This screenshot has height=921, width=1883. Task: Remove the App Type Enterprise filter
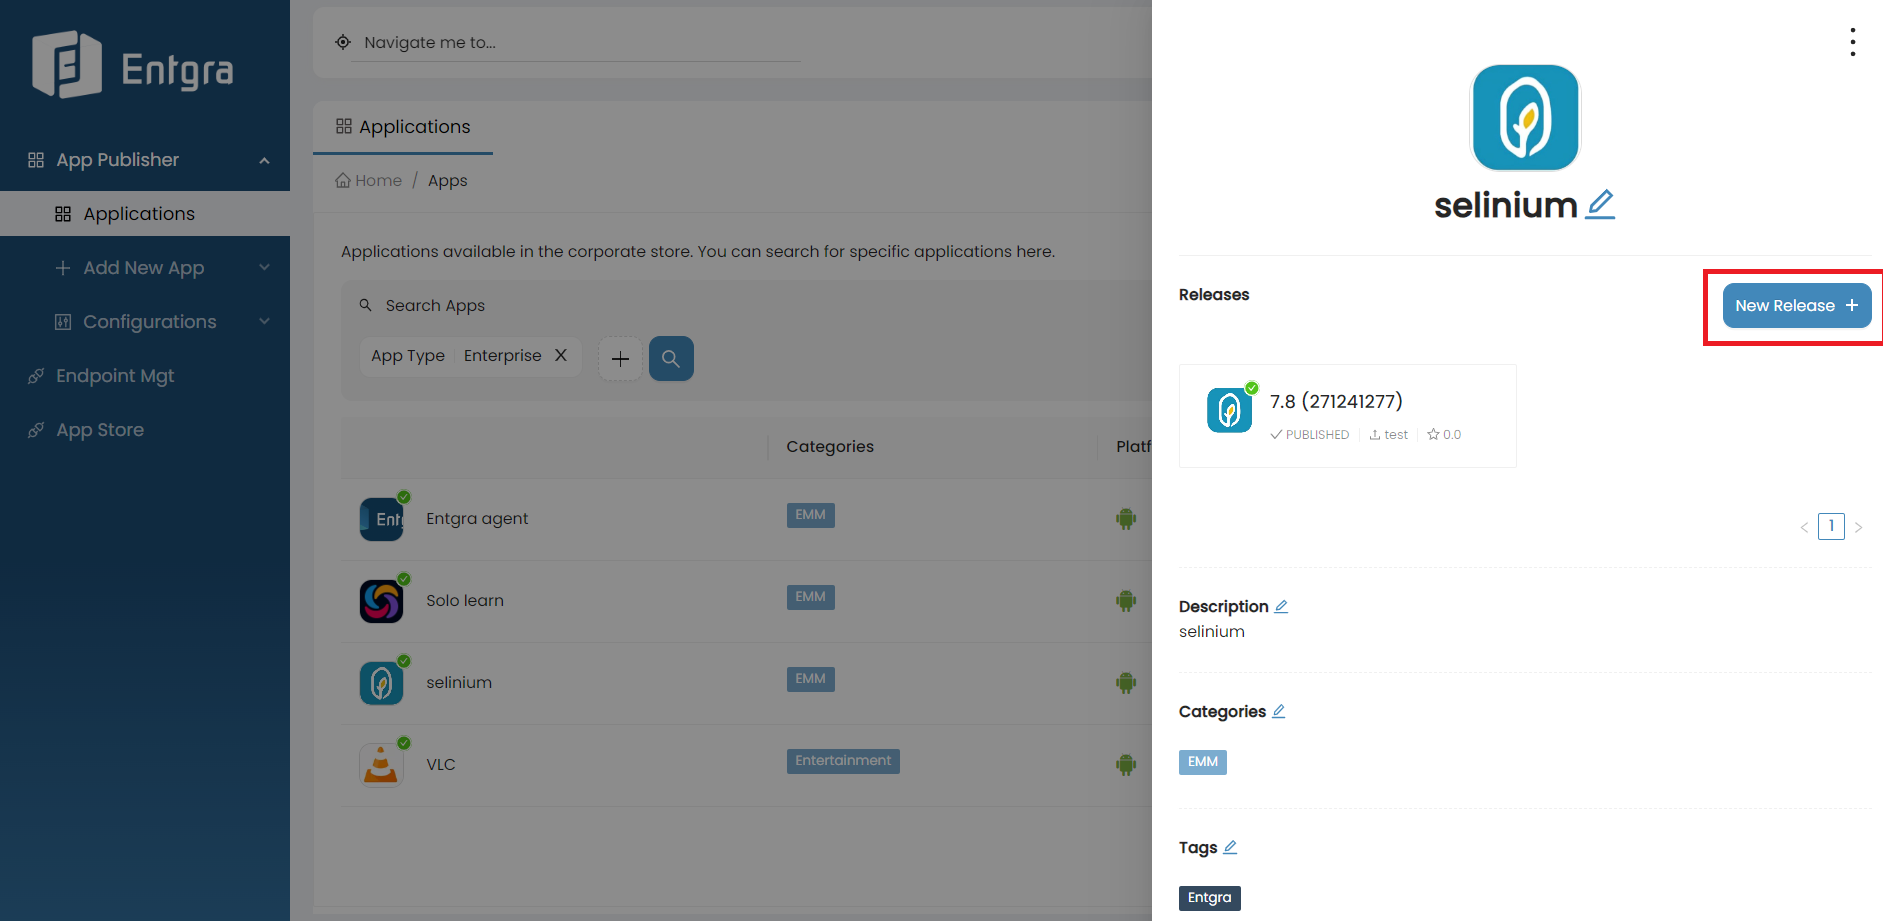point(561,355)
